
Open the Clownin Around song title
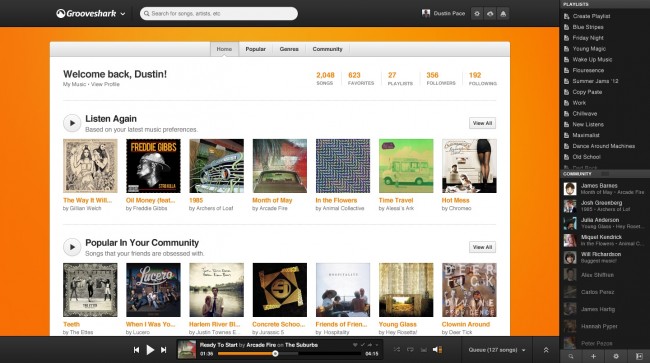[466, 324]
